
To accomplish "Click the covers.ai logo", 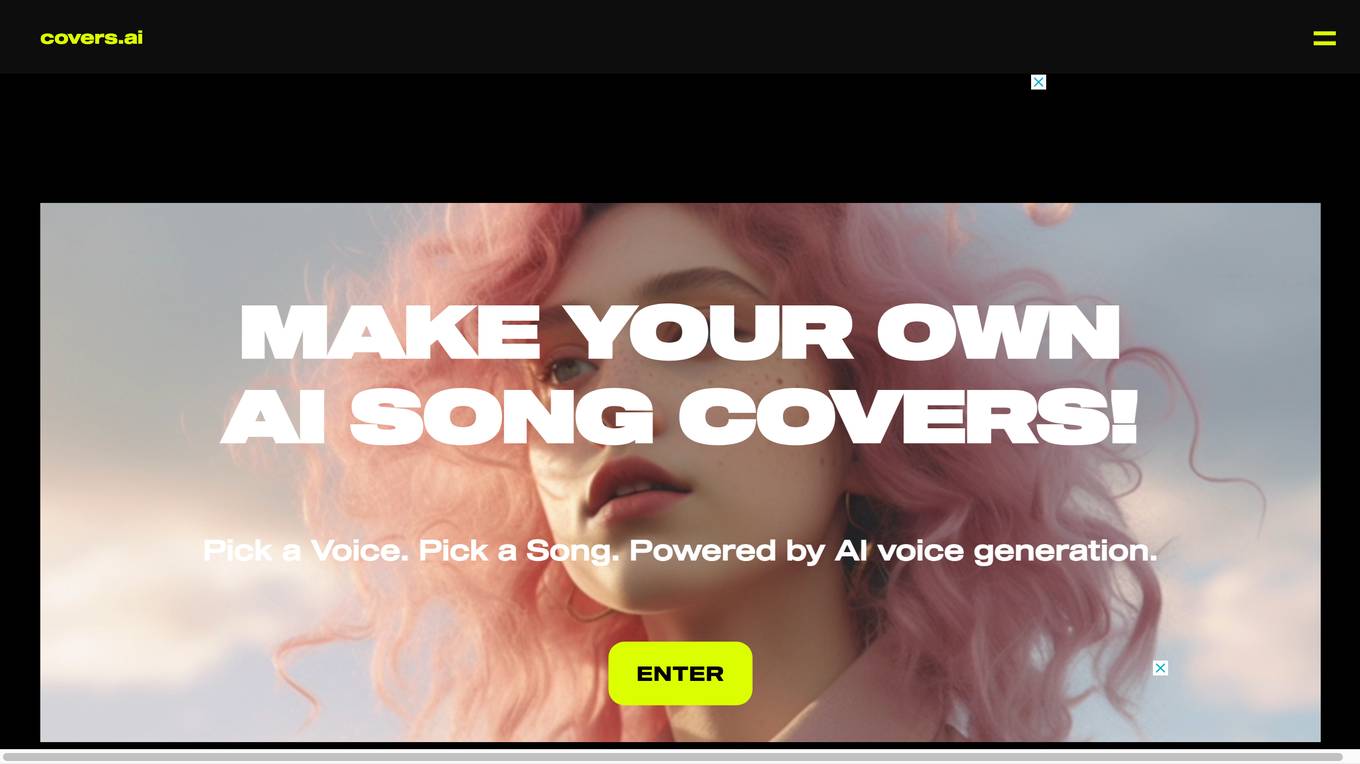I will [x=91, y=38].
